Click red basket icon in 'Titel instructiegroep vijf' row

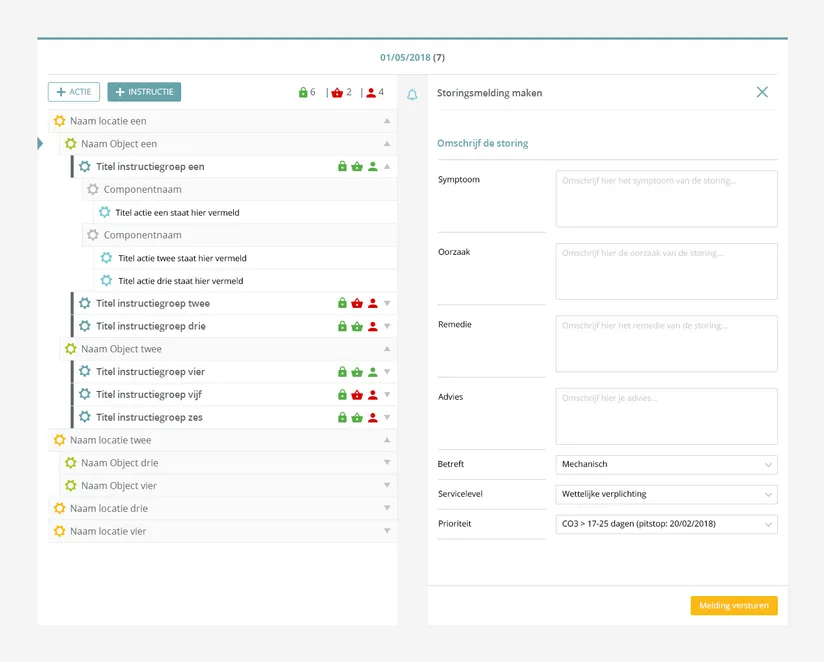tap(357, 395)
